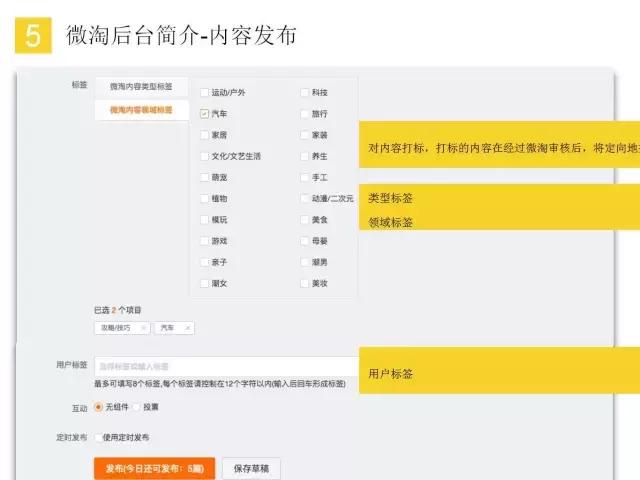640x480 pixels.
Task: Check the 潮女 checkbox
Action: pyautogui.click(x=204, y=284)
